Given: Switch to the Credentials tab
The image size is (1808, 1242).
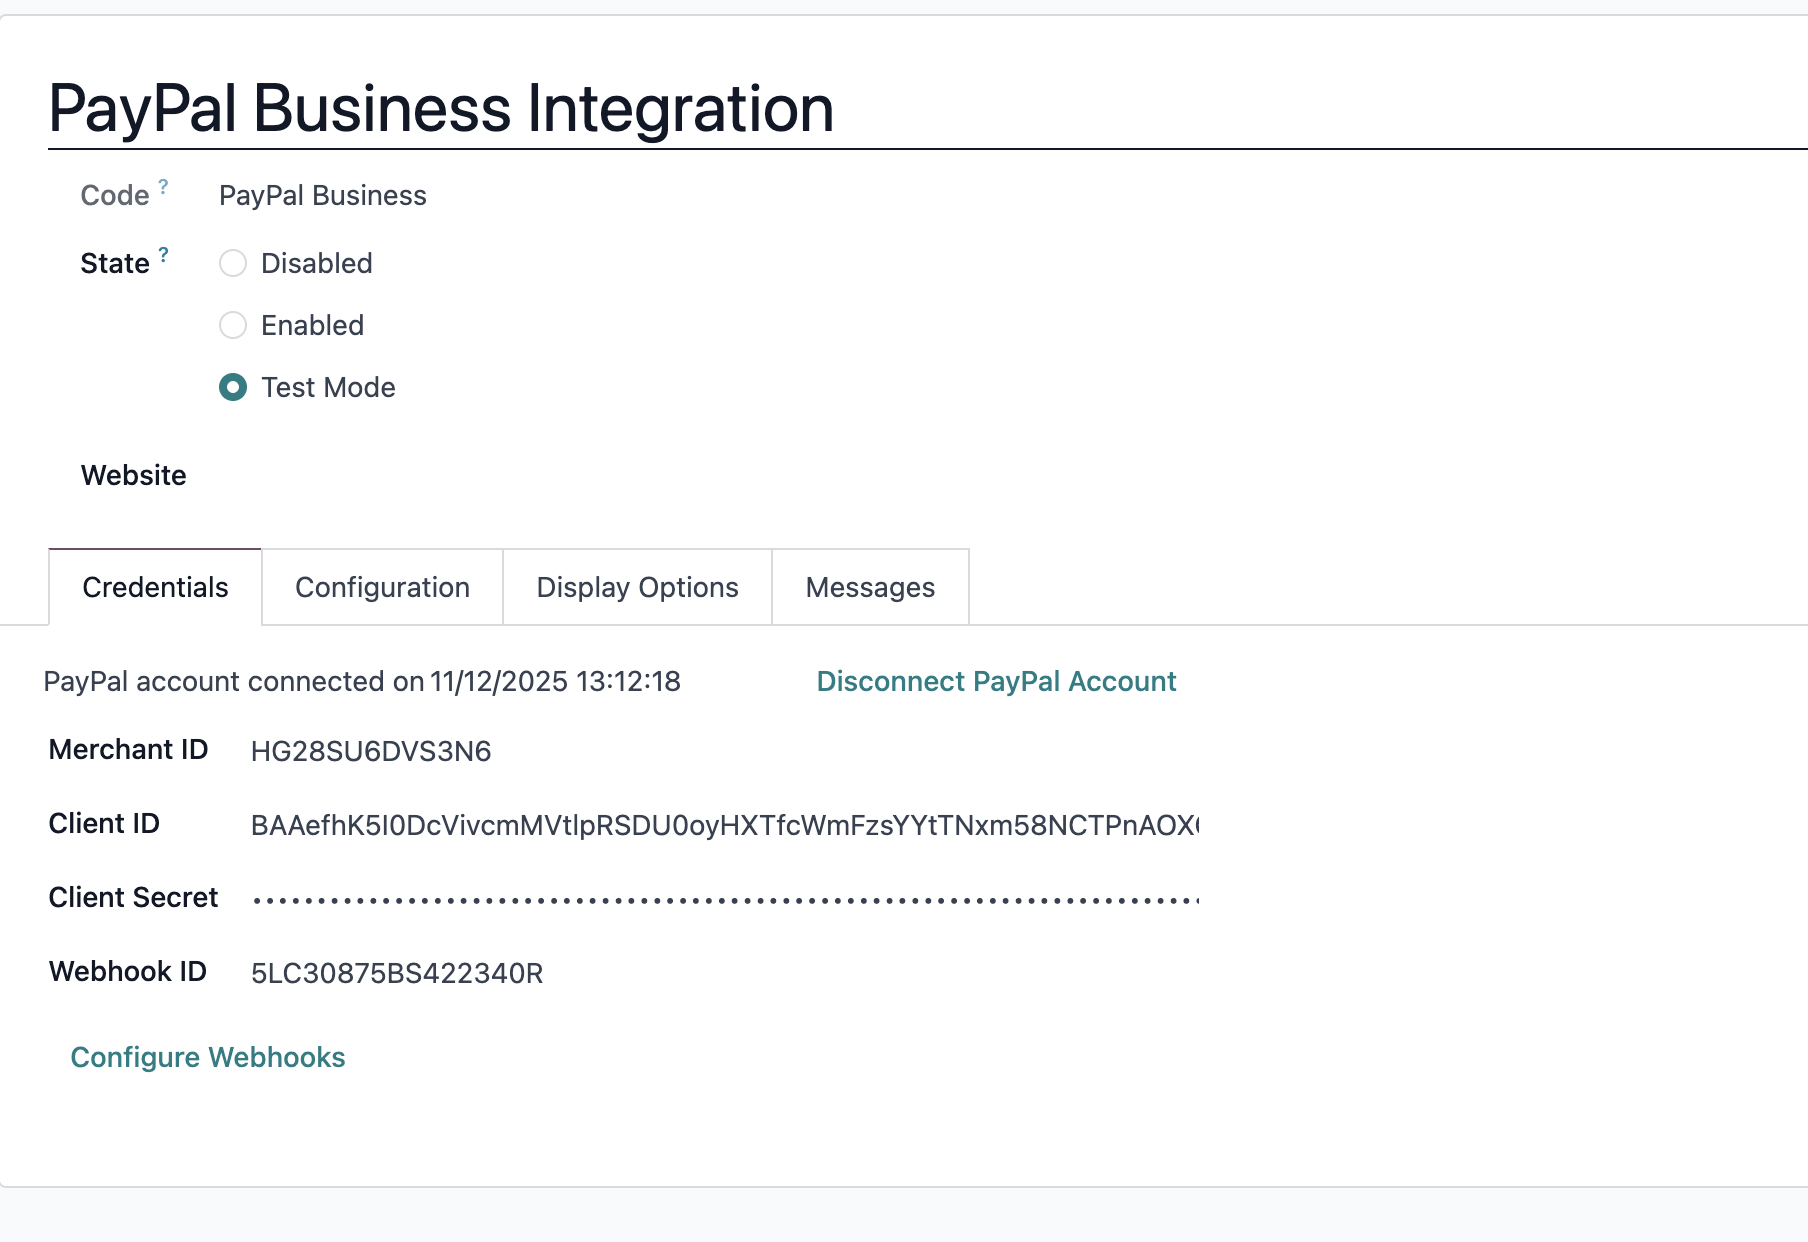Looking at the screenshot, I should (x=155, y=587).
